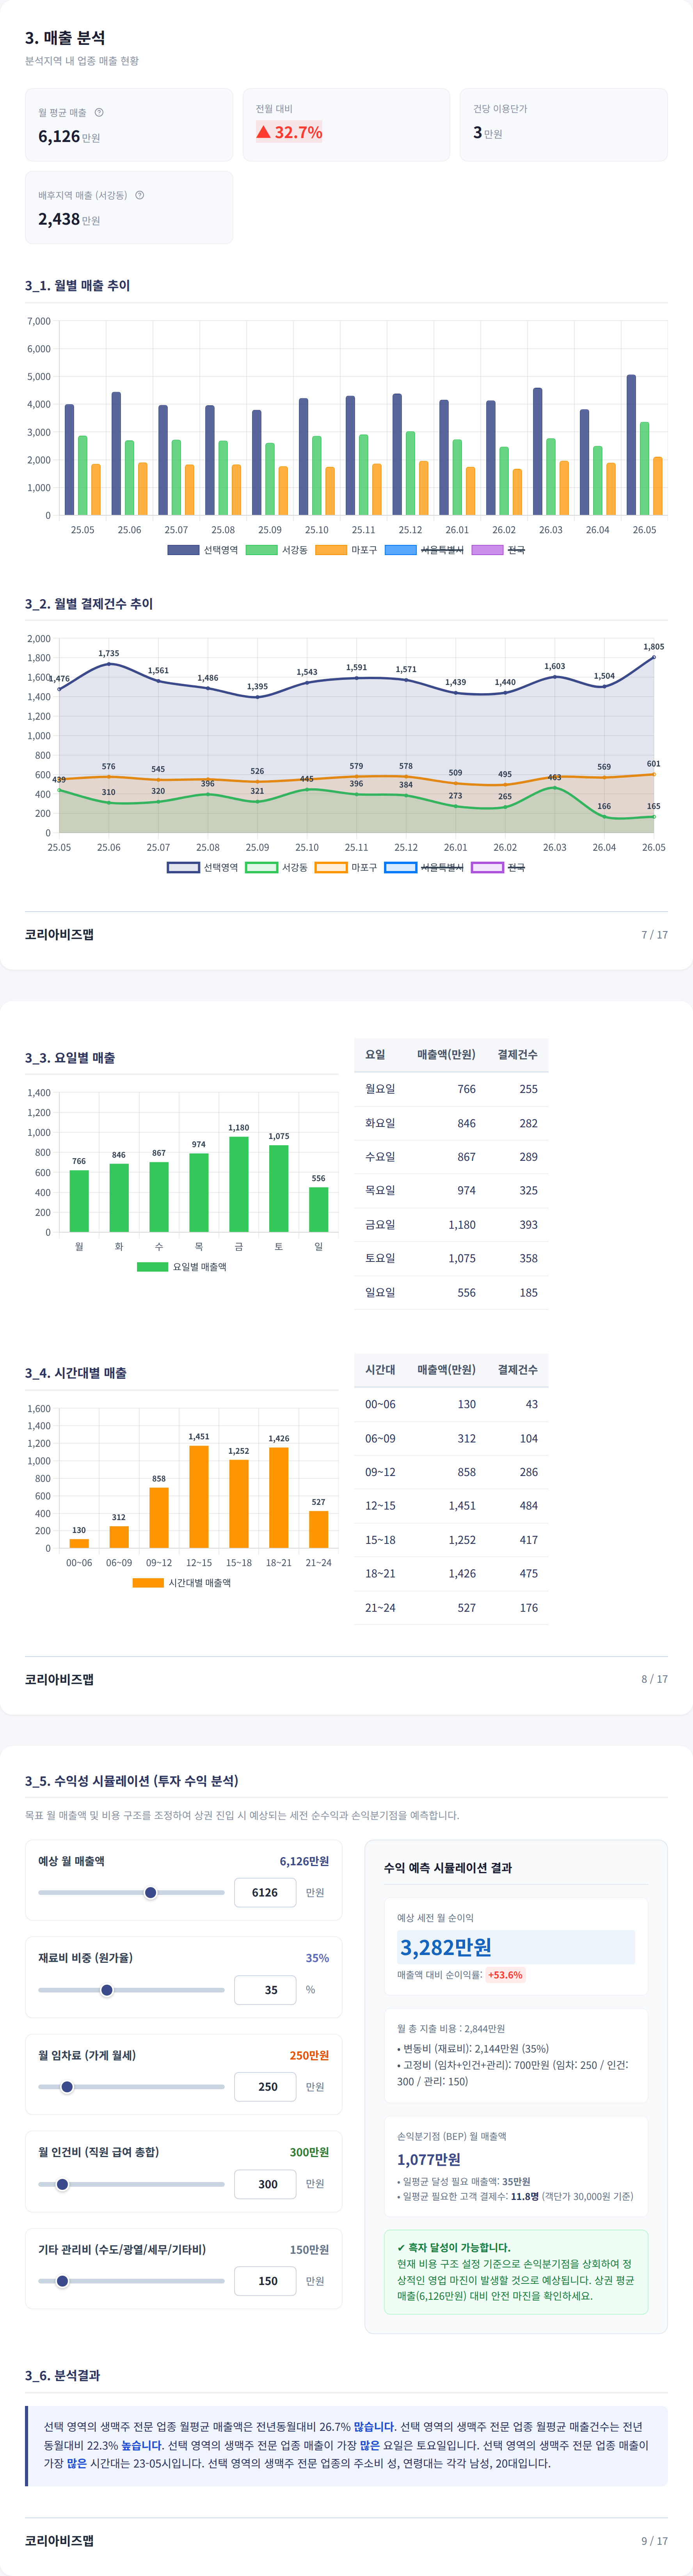The image size is (693, 2576).
Task: Focus the 300 labor cost input
Action: pos(265,2184)
